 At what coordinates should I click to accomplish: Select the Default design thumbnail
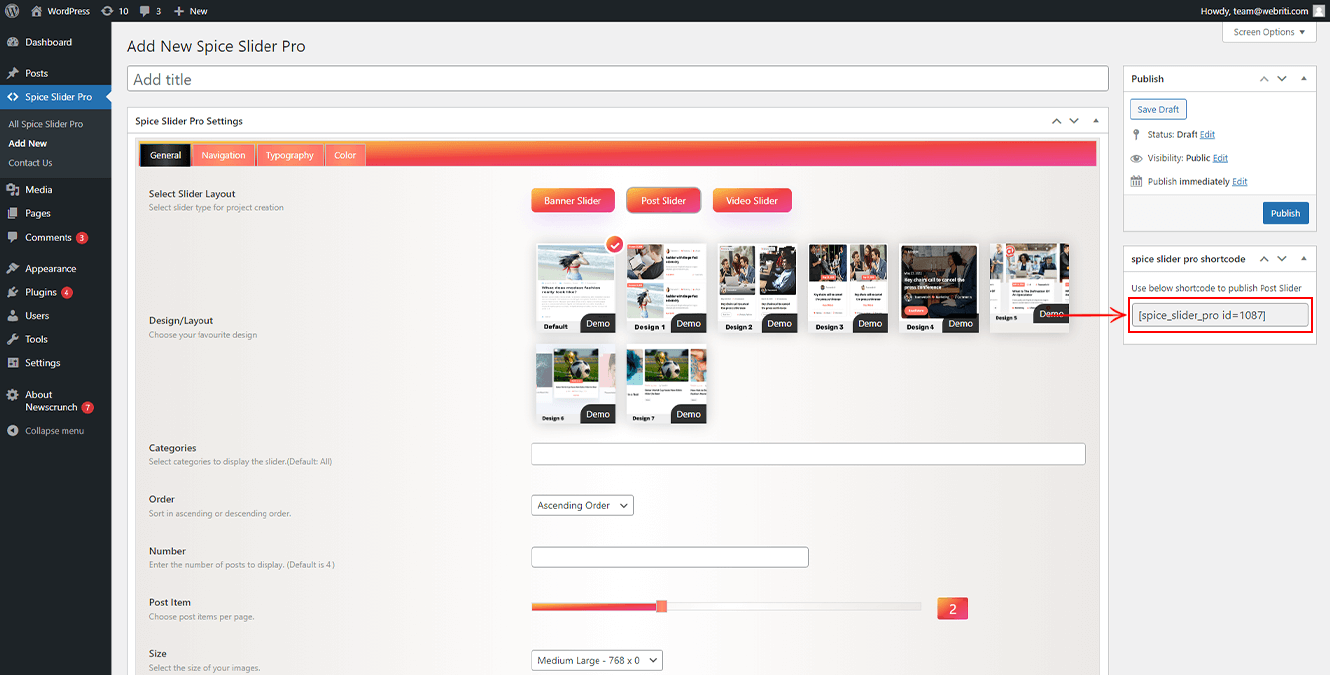pyautogui.click(x=575, y=288)
